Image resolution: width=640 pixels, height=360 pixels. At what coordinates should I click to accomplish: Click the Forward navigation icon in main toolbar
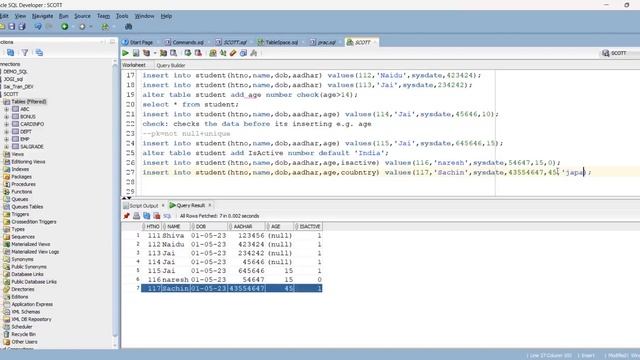pyautogui.click(x=82, y=27)
